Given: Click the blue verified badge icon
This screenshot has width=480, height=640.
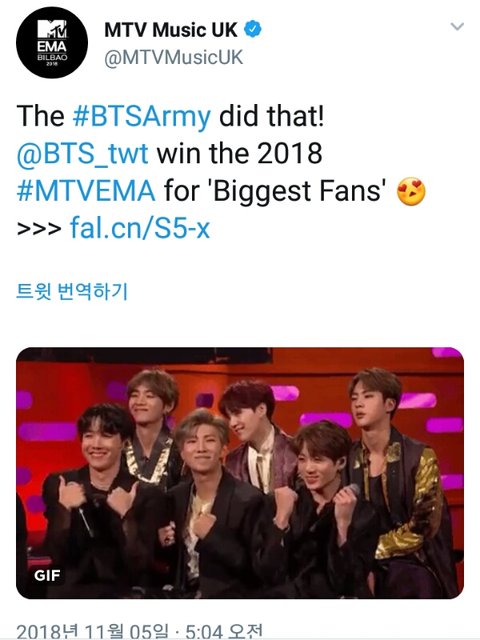Looking at the screenshot, I should click(253, 30).
